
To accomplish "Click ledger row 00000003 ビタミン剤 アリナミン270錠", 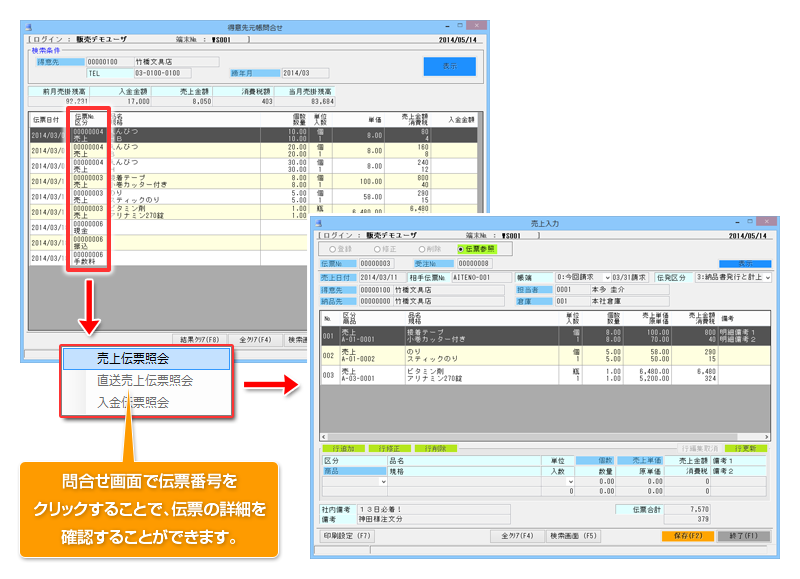I will point(254,212).
